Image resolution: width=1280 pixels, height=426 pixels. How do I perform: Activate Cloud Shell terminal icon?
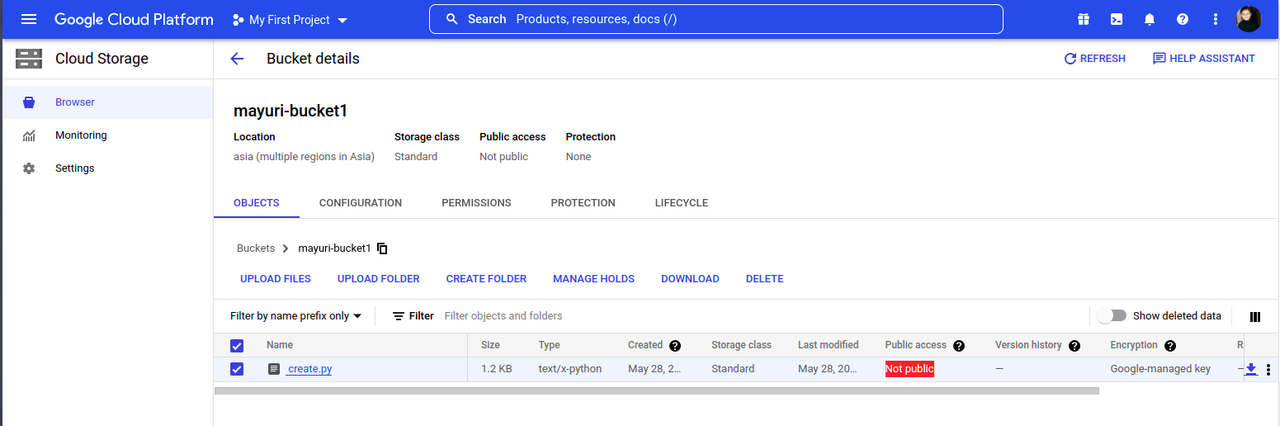click(1116, 19)
